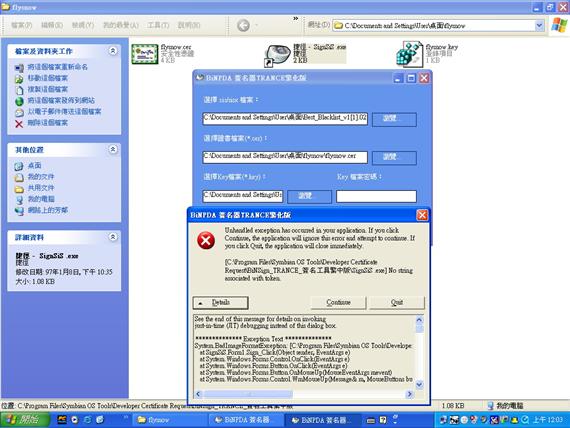
Task: Click the Continue button in error dialog
Action: [x=338, y=303]
